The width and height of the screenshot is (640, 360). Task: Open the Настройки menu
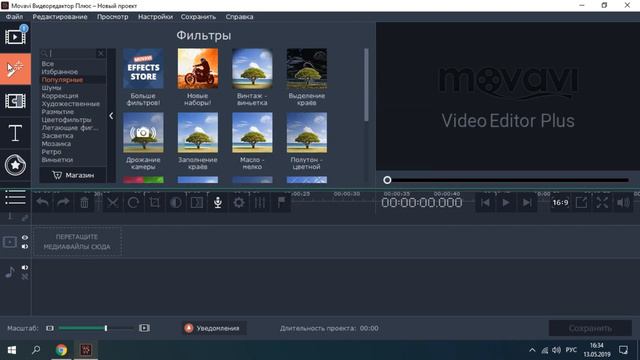click(x=155, y=17)
